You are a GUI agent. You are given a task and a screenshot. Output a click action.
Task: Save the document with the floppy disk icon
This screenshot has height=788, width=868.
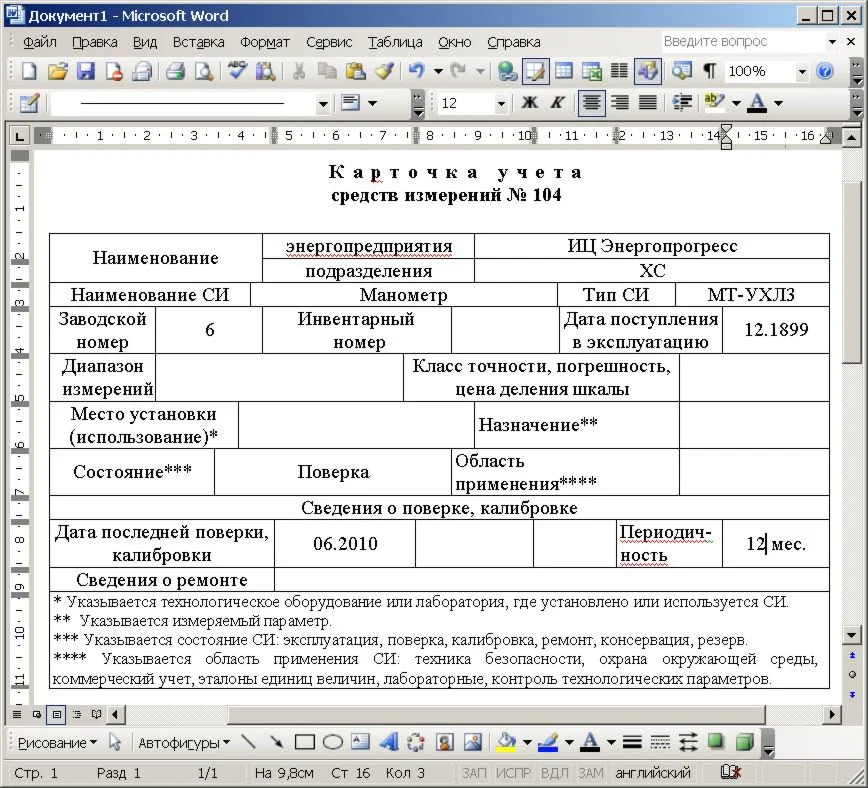pyautogui.click(x=86, y=72)
